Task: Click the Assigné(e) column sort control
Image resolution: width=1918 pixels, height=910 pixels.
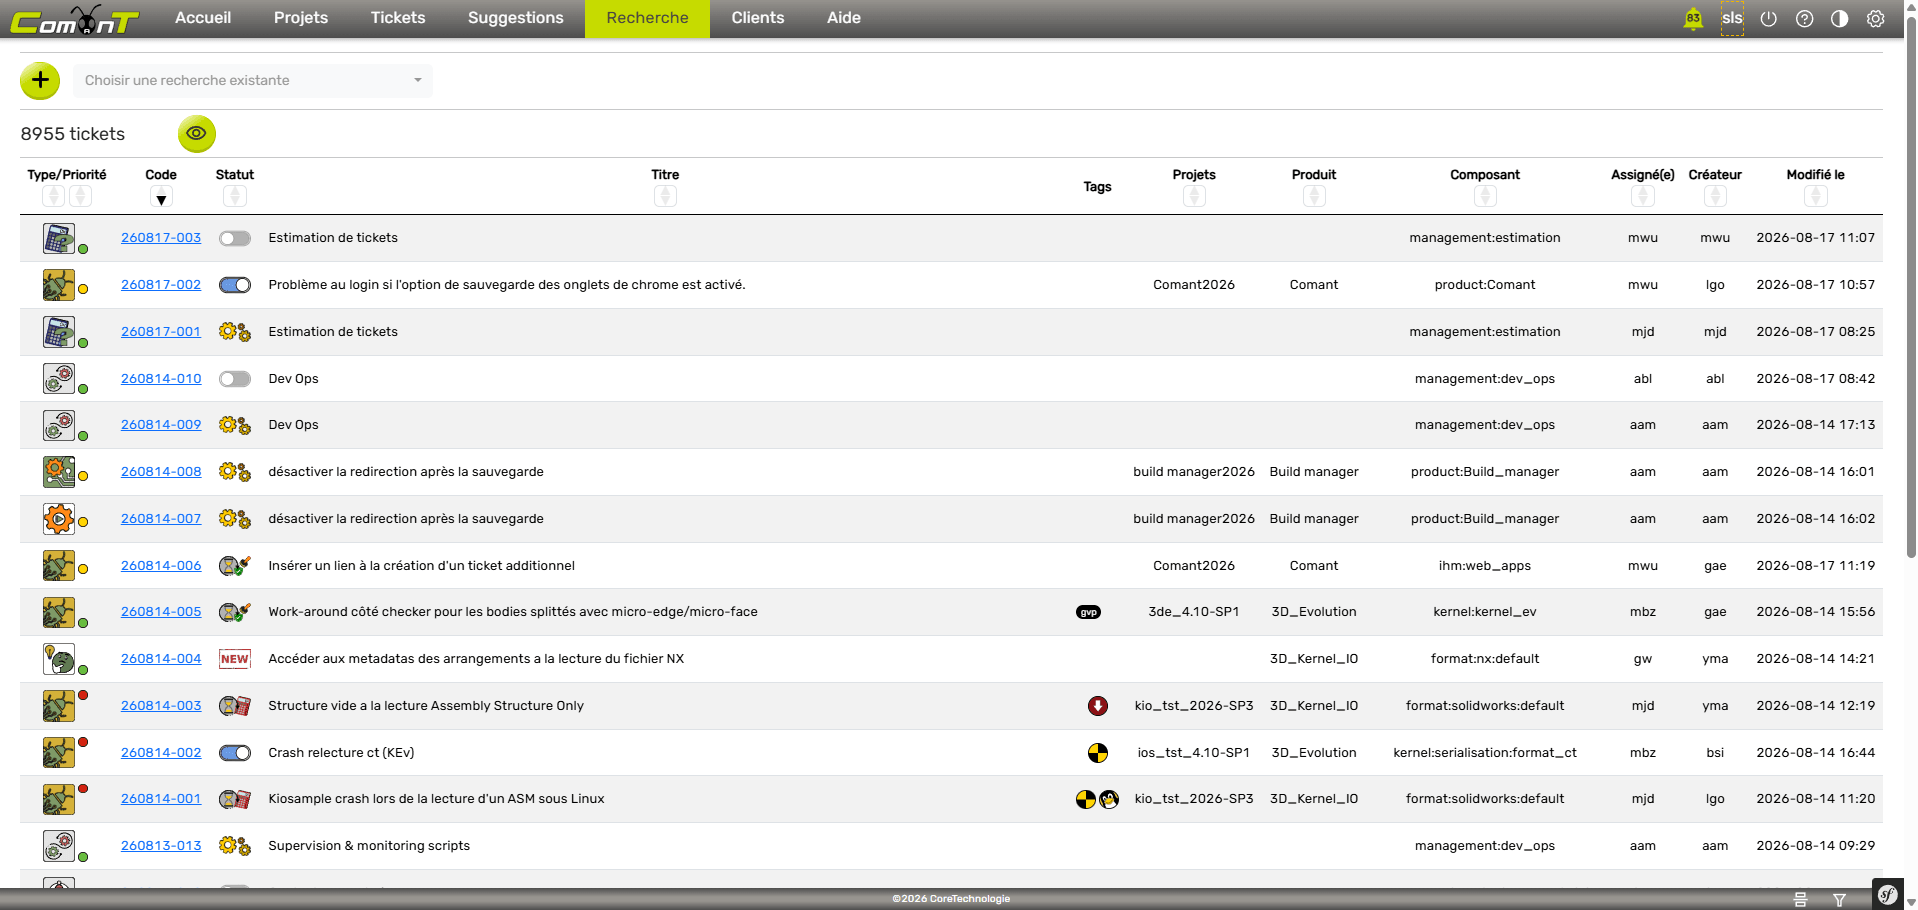Action: 1643,197
